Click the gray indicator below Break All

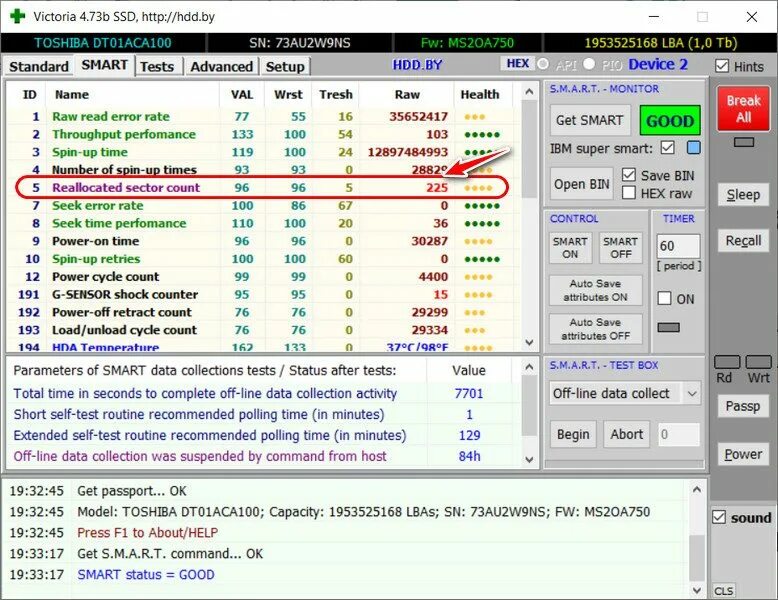pos(744,142)
